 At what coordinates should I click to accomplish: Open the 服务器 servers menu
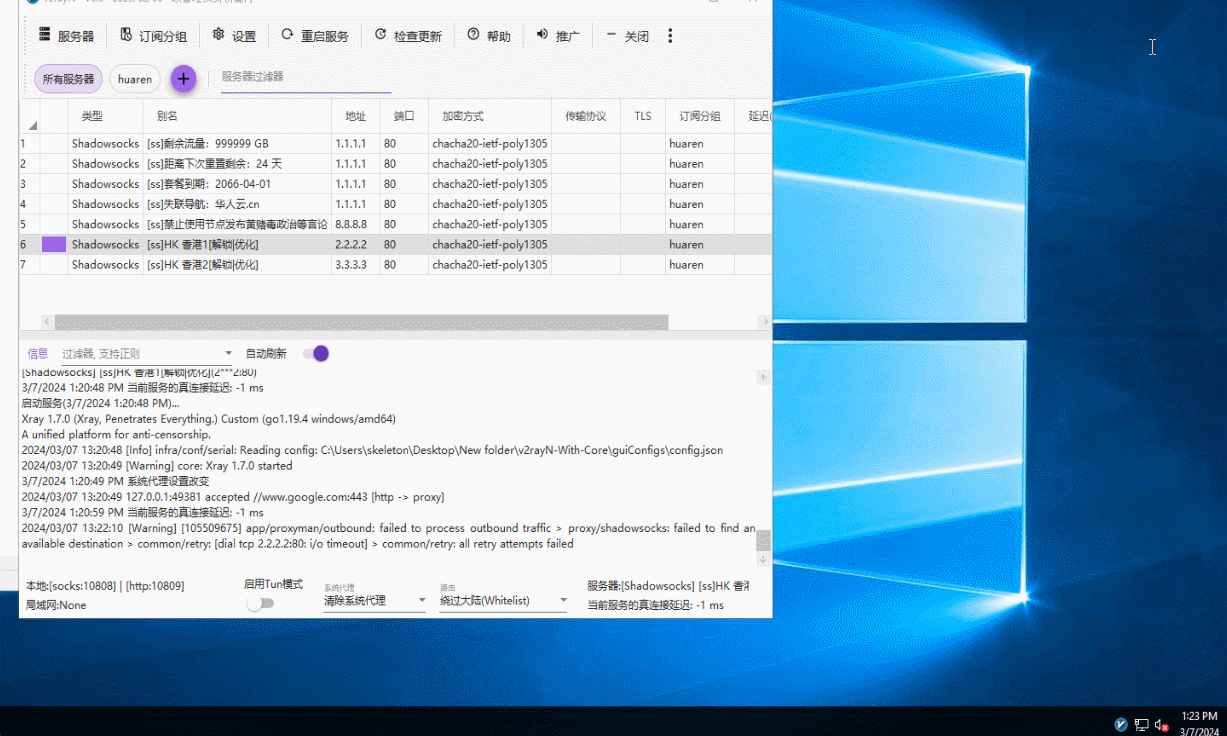[x=66, y=36]
